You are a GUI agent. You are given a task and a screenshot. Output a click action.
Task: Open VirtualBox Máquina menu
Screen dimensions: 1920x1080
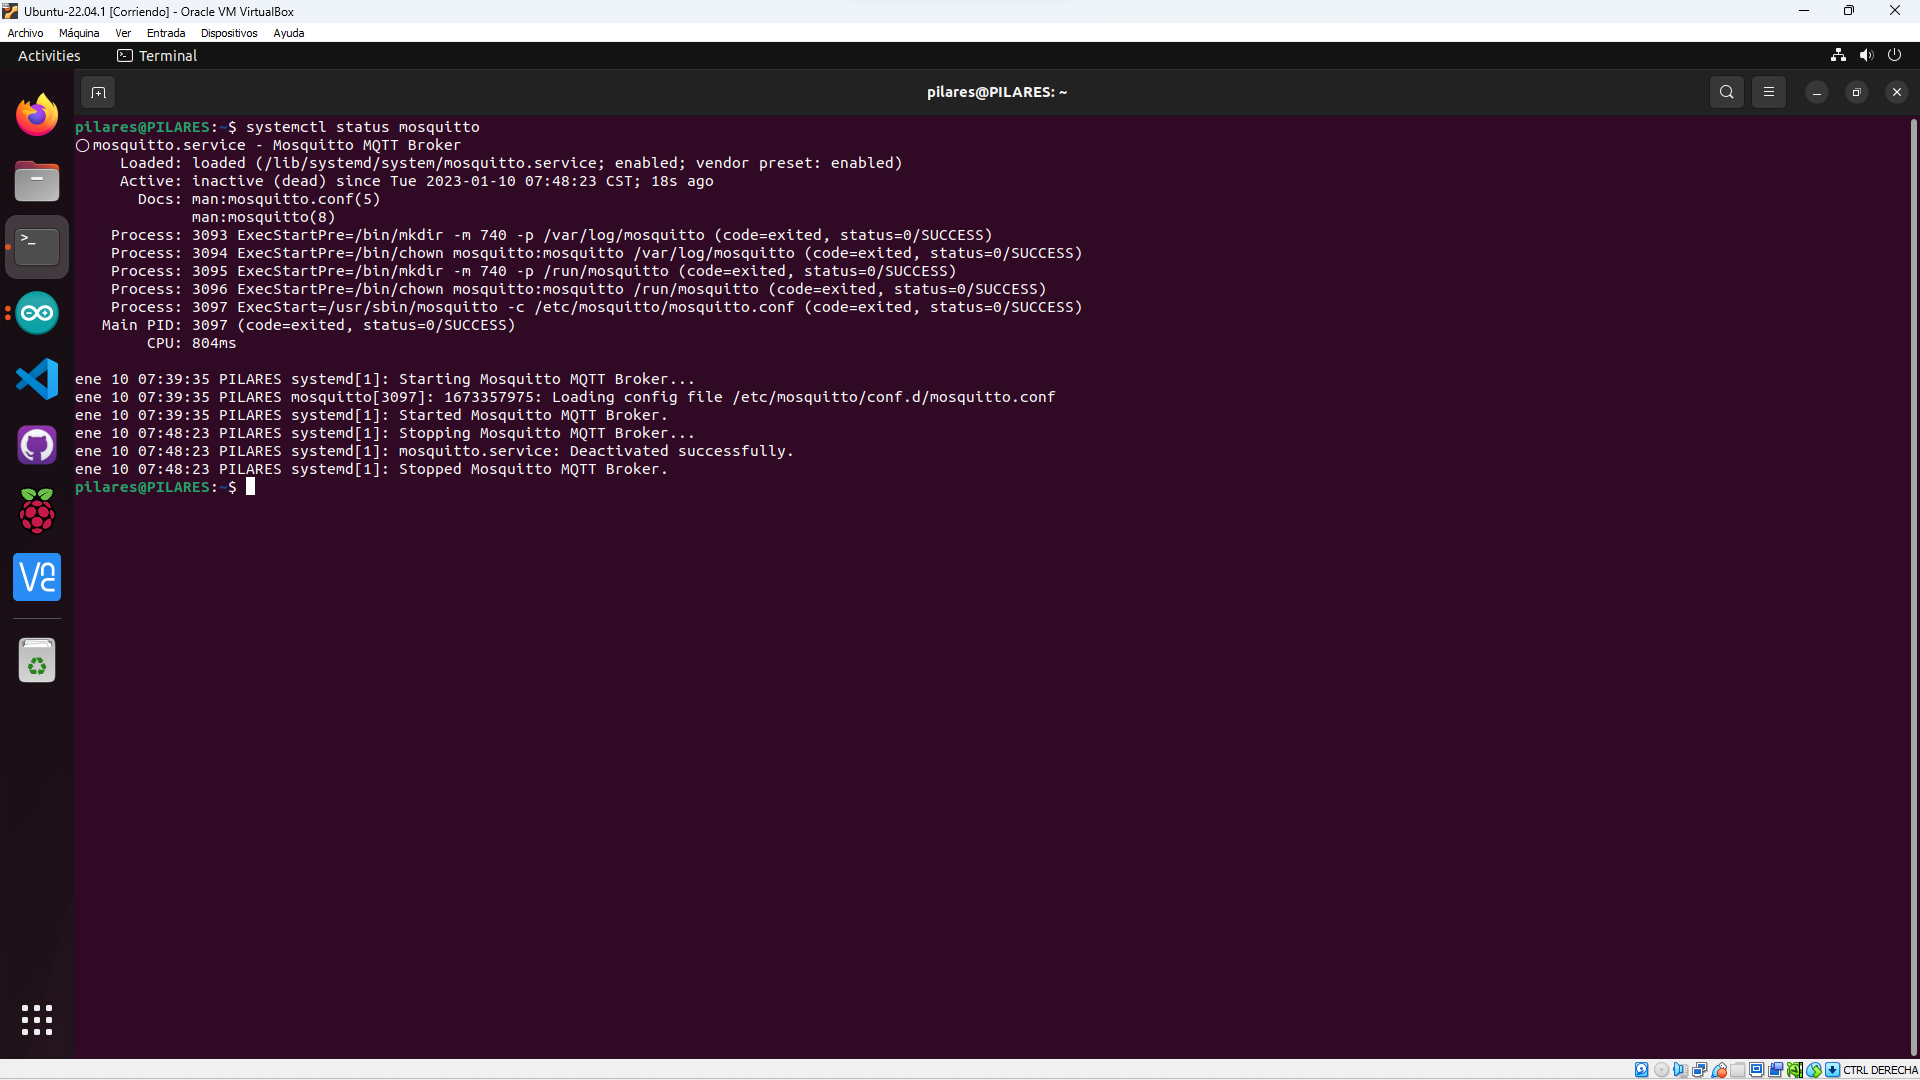pyautogui.click(x=79, y=33)
